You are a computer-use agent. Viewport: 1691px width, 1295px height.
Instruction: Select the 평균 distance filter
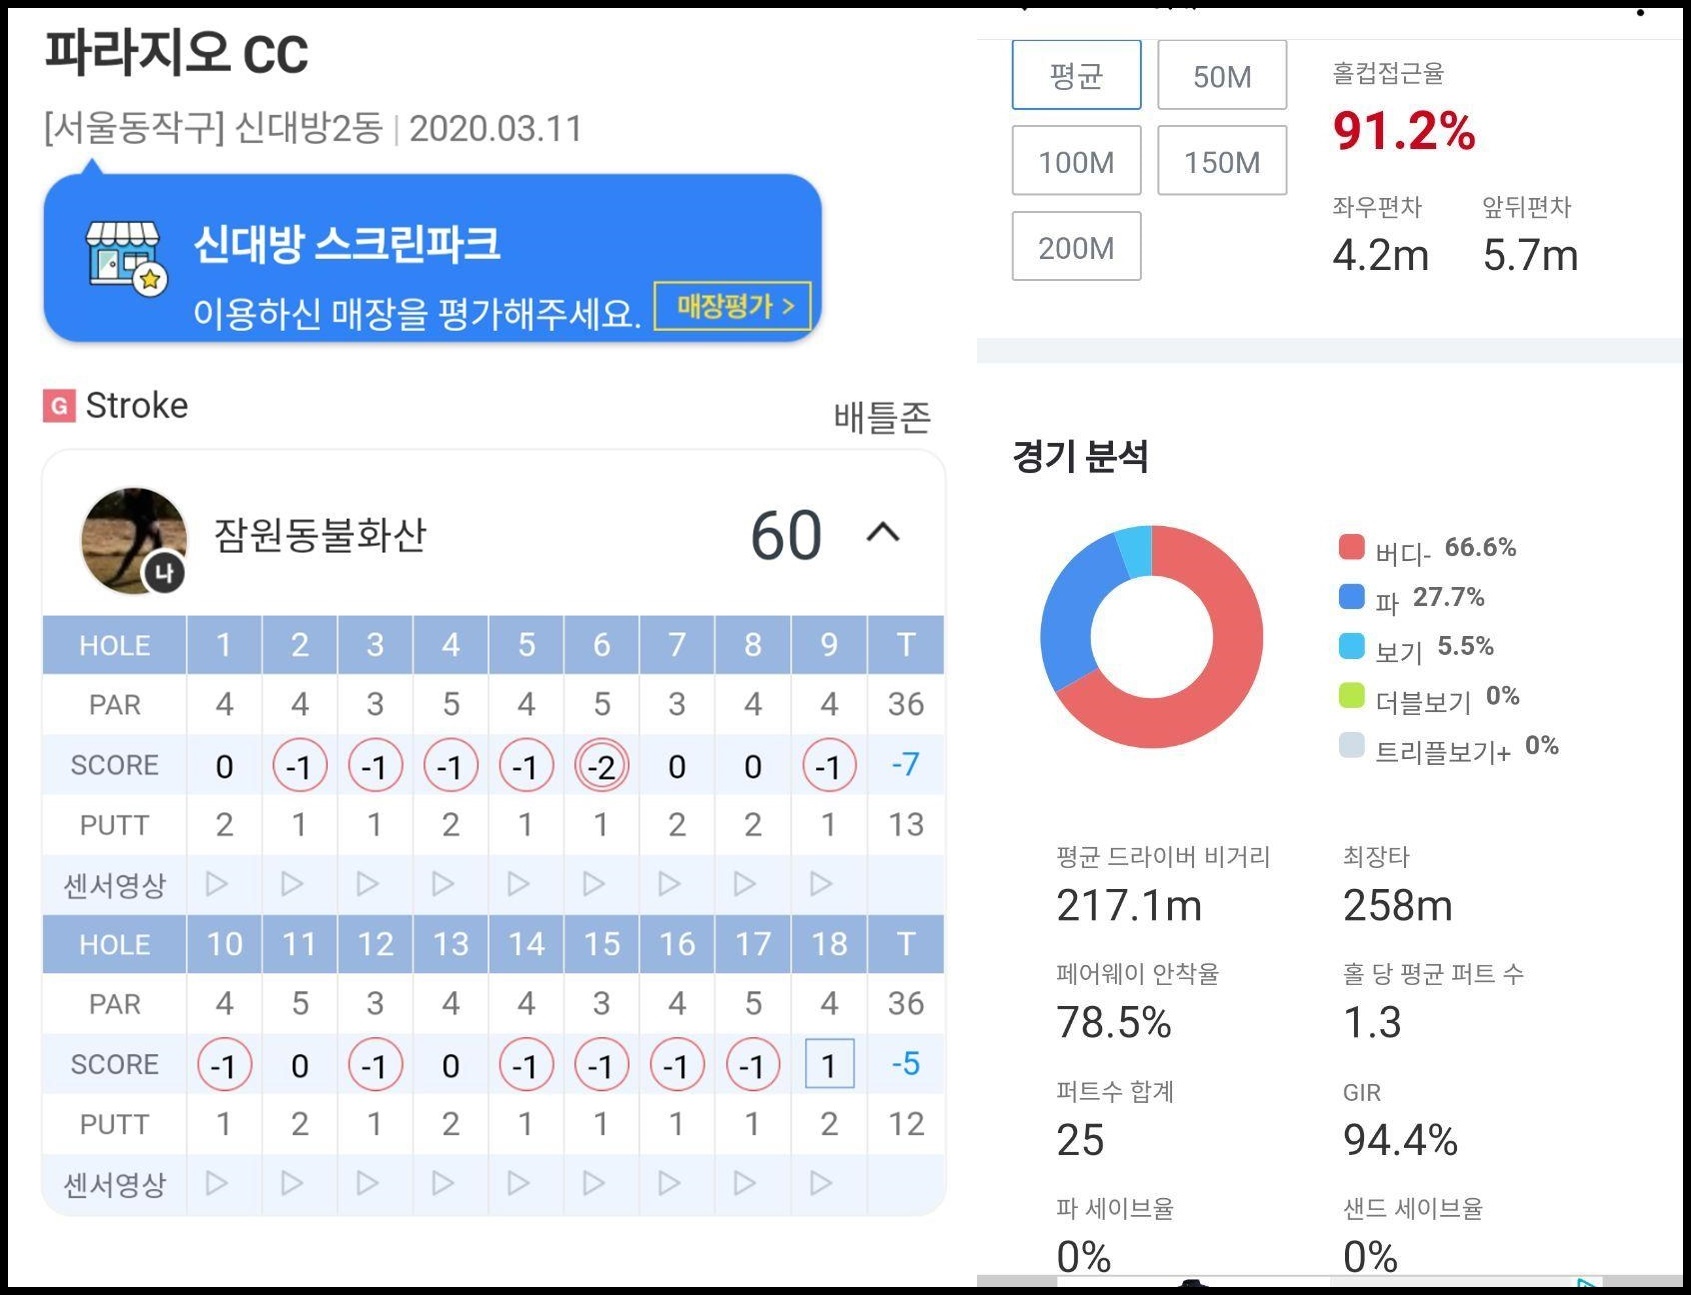pos(1076,75)
